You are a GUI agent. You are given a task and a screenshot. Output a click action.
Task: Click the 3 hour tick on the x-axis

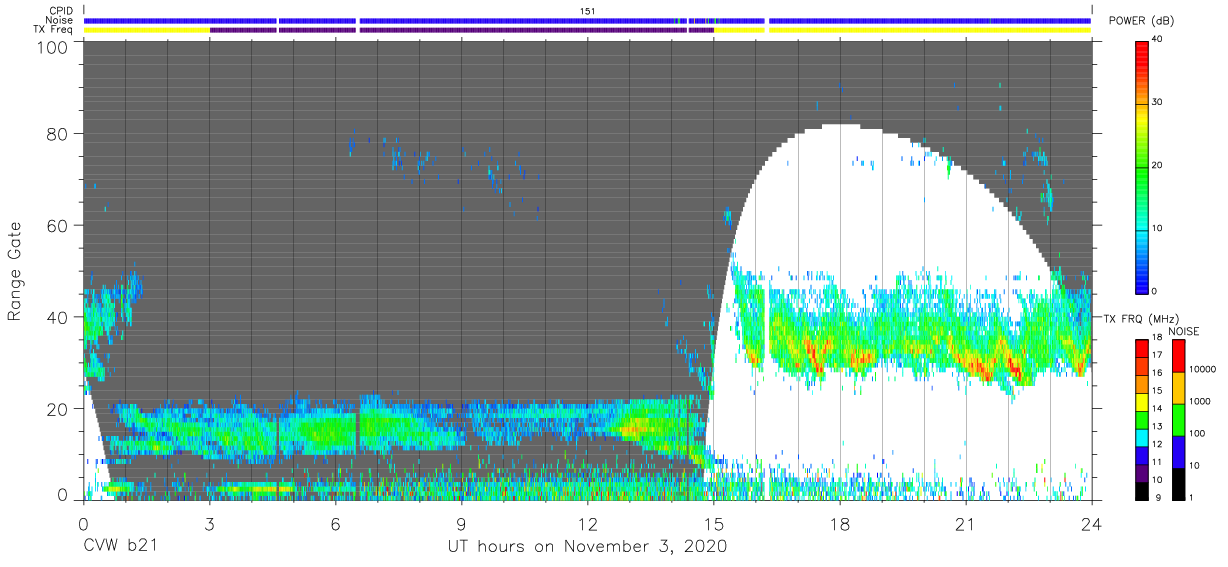tap(209, 523)
